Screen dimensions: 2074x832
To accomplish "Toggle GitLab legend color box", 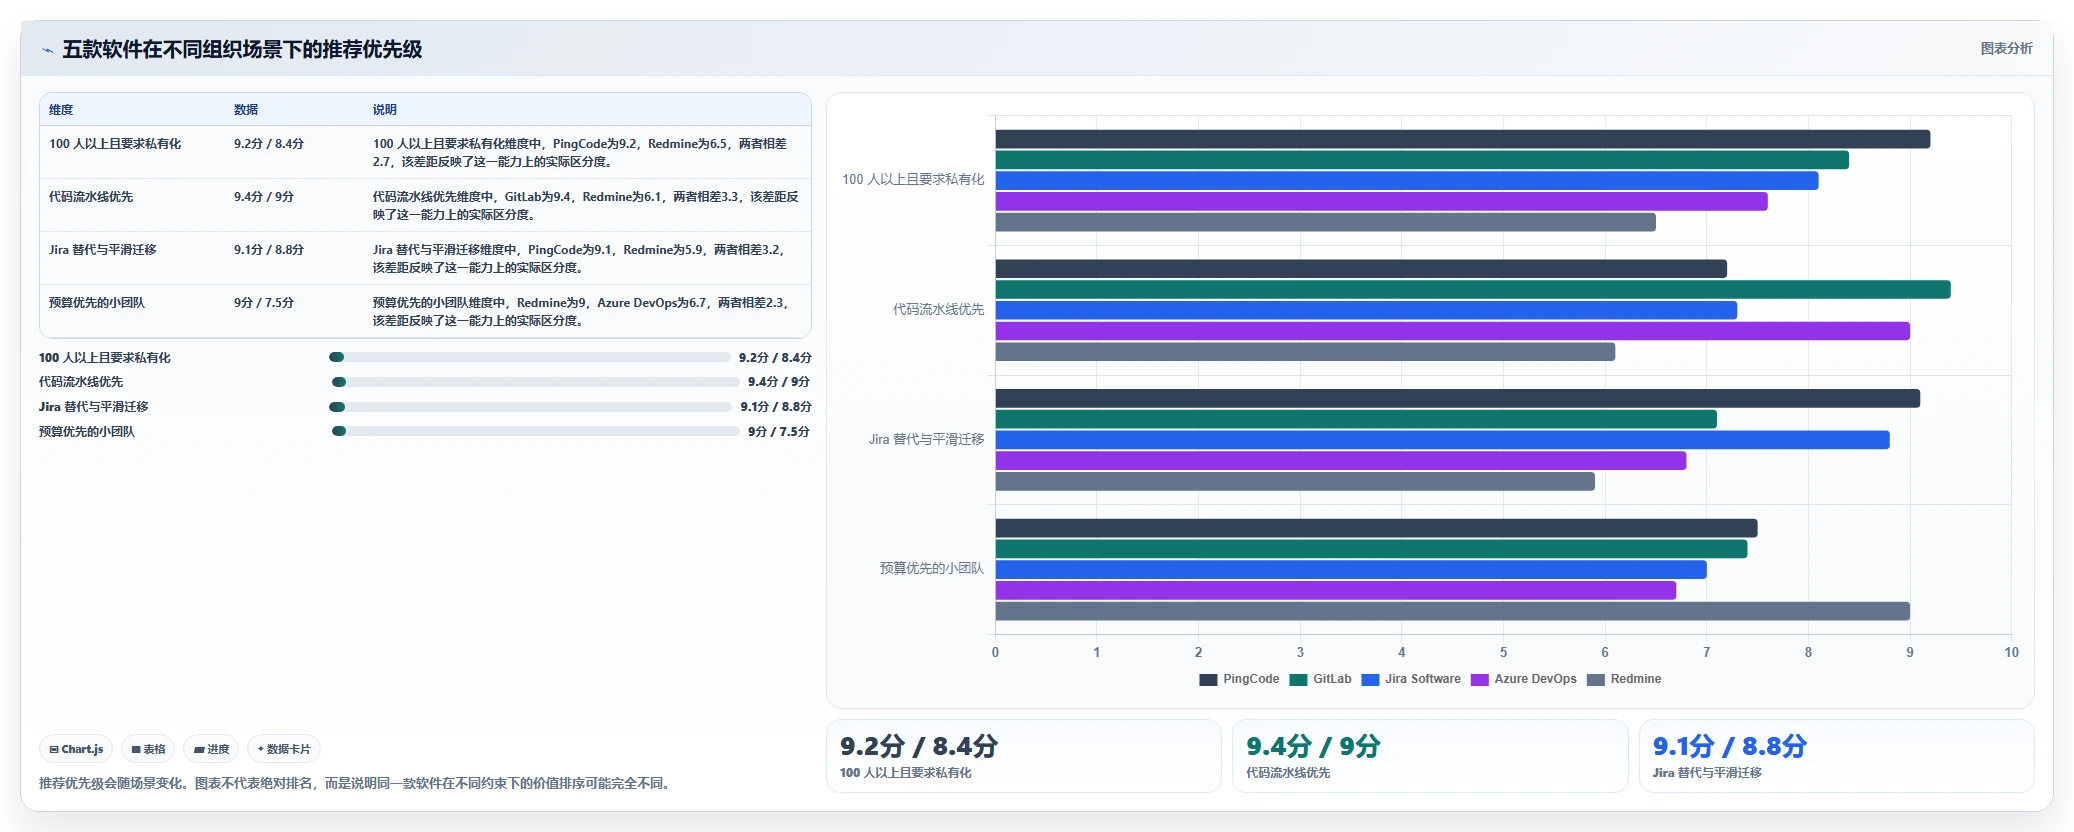I will point(1298,680).
